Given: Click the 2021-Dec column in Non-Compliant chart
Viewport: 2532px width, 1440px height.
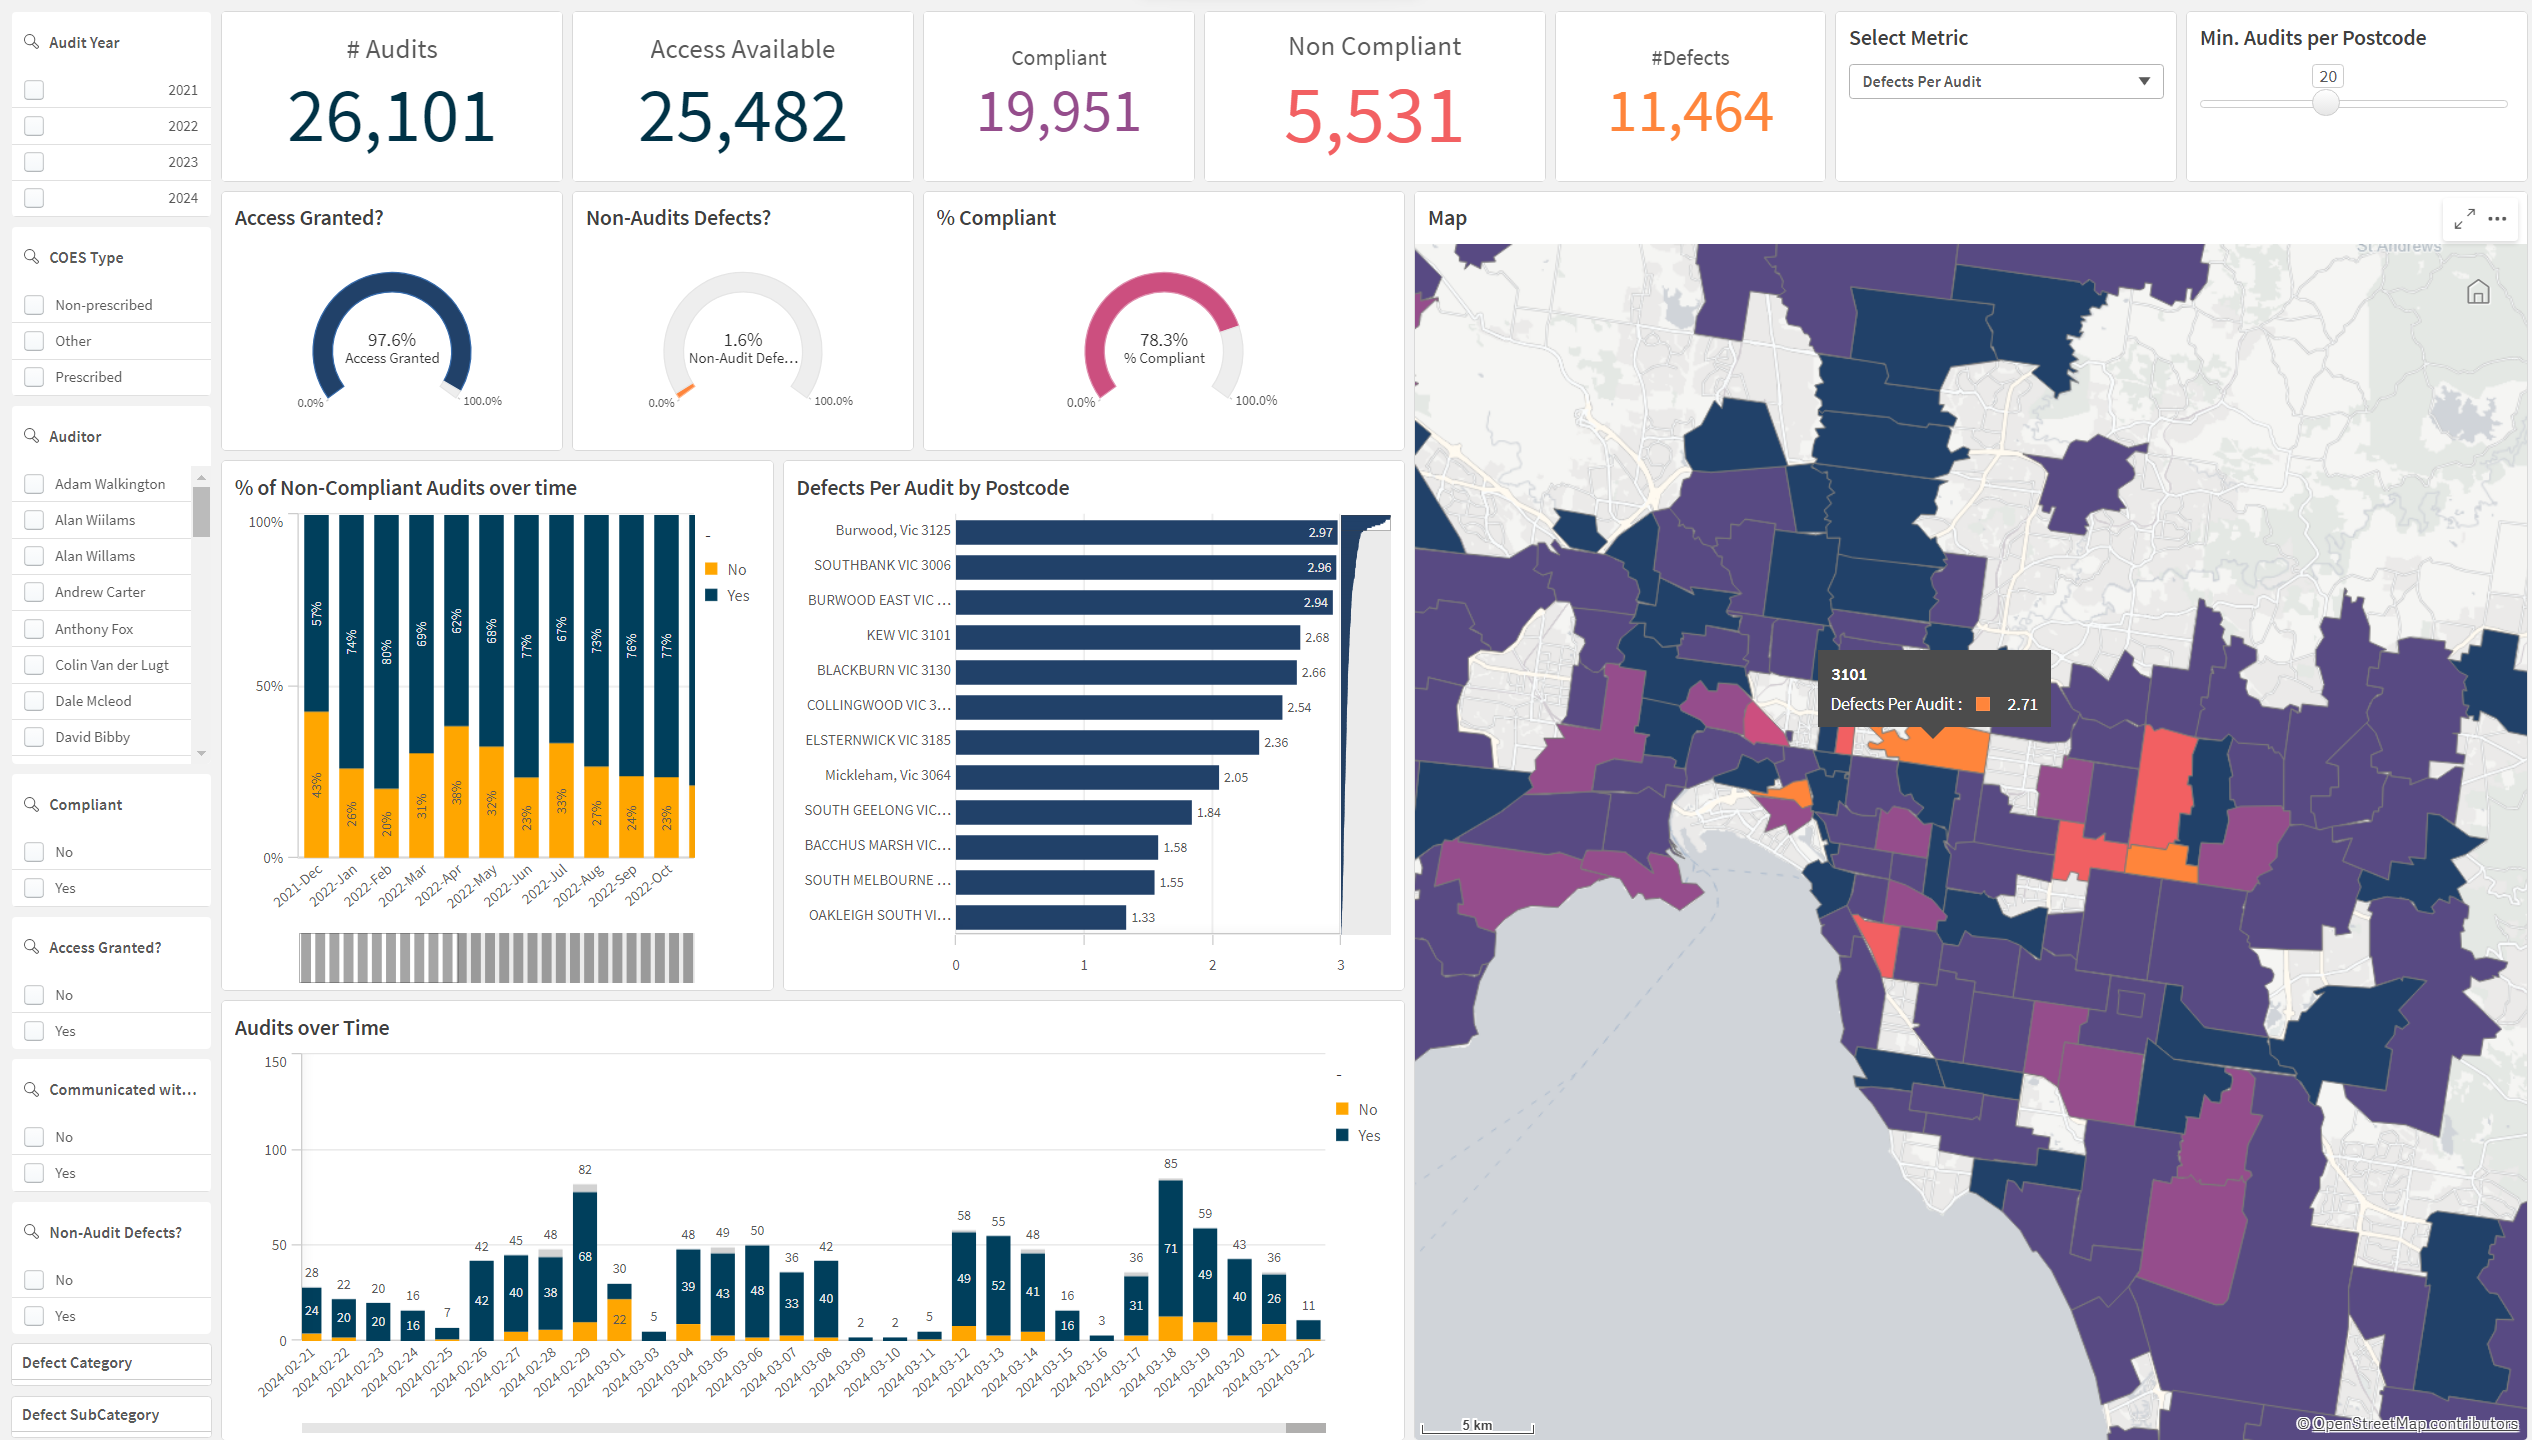Looking at the screenshot, I should 316,686.
